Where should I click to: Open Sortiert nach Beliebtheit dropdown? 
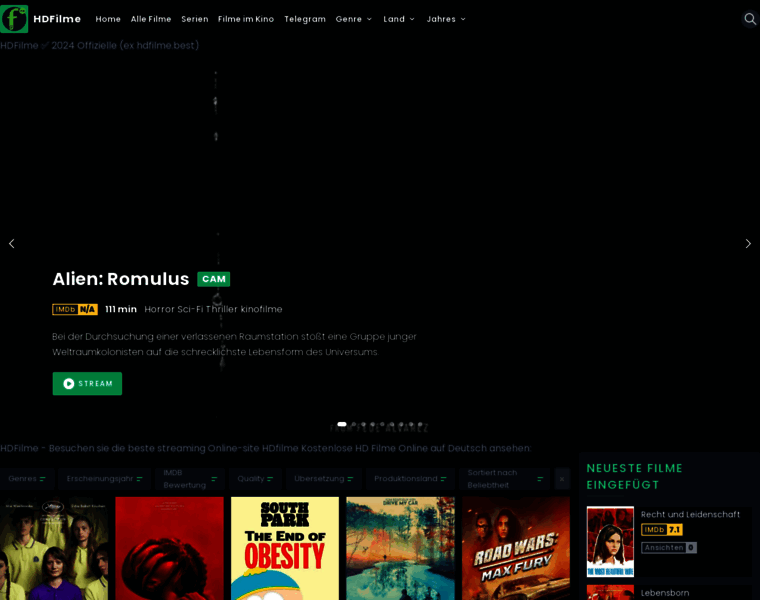(x=505, y=479)
